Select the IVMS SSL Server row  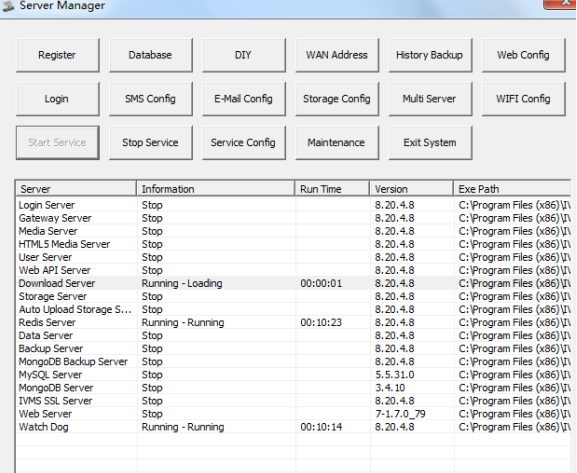294,401
